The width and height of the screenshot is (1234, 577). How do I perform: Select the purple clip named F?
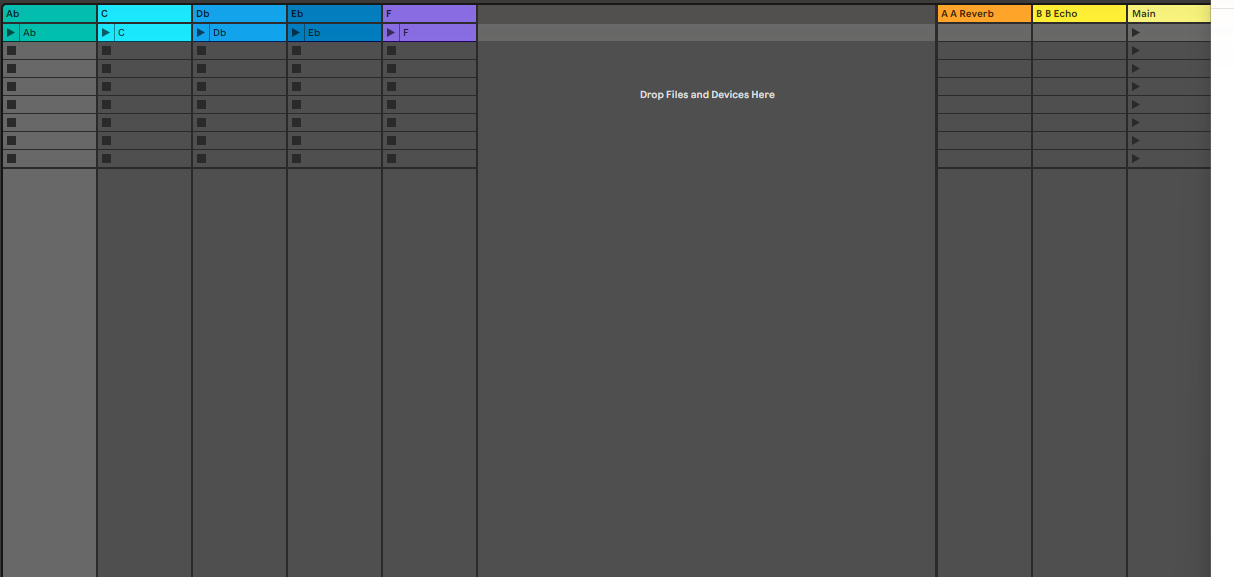click(438, 33)
